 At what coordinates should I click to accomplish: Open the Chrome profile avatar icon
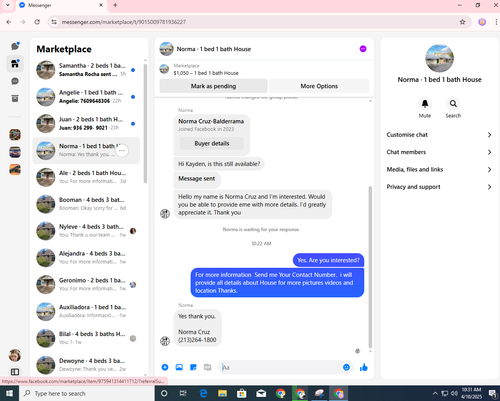click(482, 22)
